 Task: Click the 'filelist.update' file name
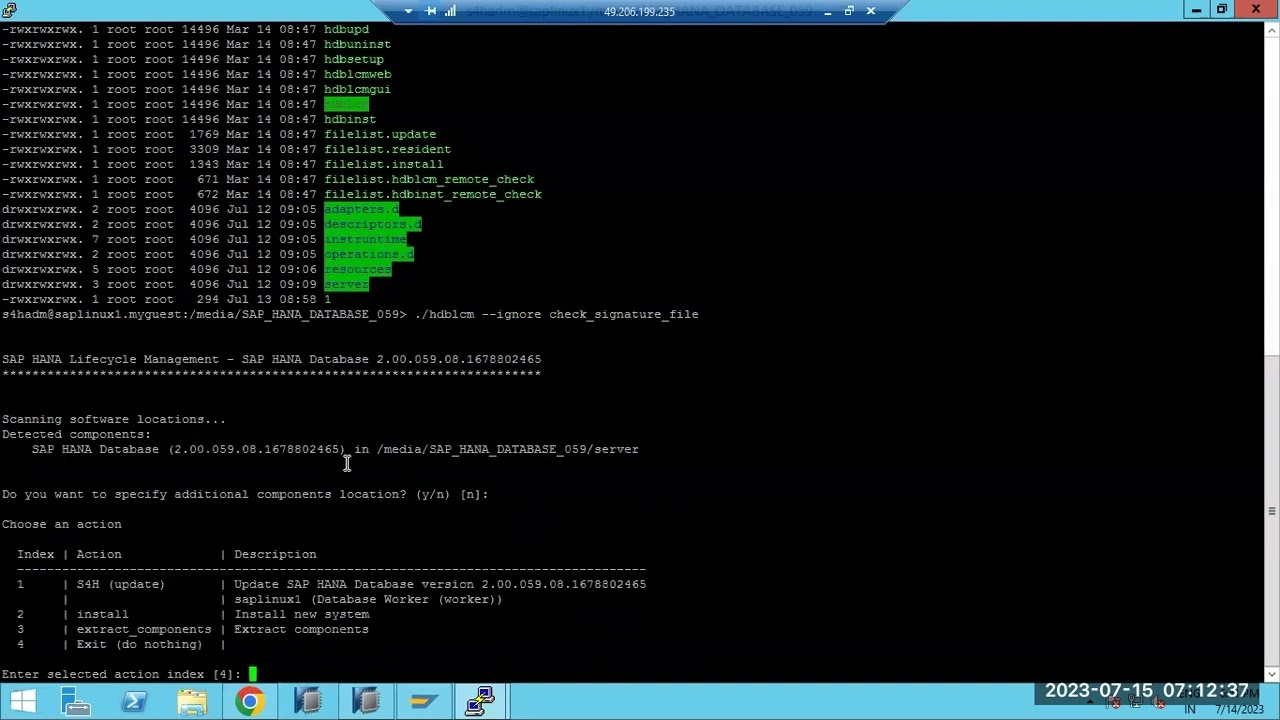point(380,134)
